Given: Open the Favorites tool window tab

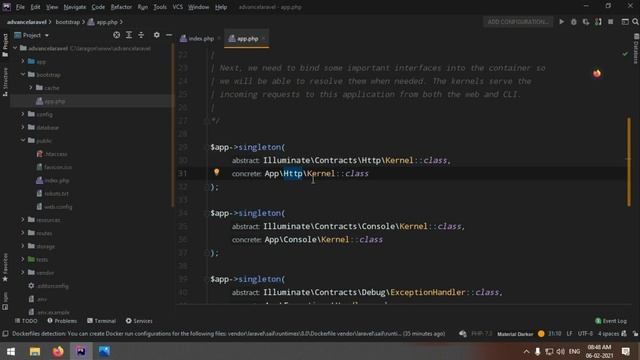Looking at the screenshot, I should point(5,267).
